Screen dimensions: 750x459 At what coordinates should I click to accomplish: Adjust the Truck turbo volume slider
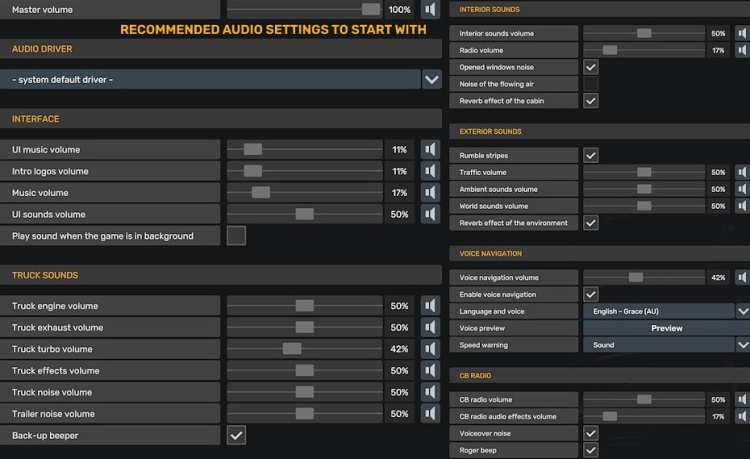pyautogui.click(x=292, y=349)
